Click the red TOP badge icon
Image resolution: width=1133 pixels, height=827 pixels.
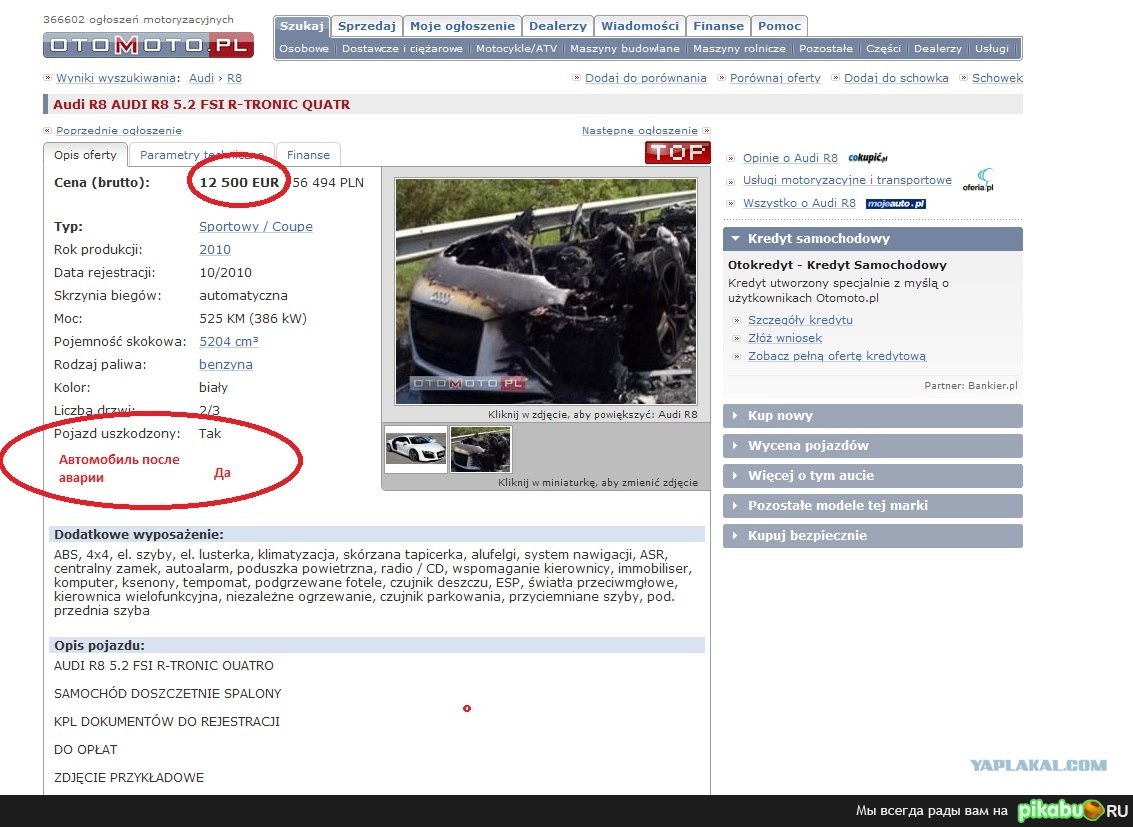click(677, 153)
